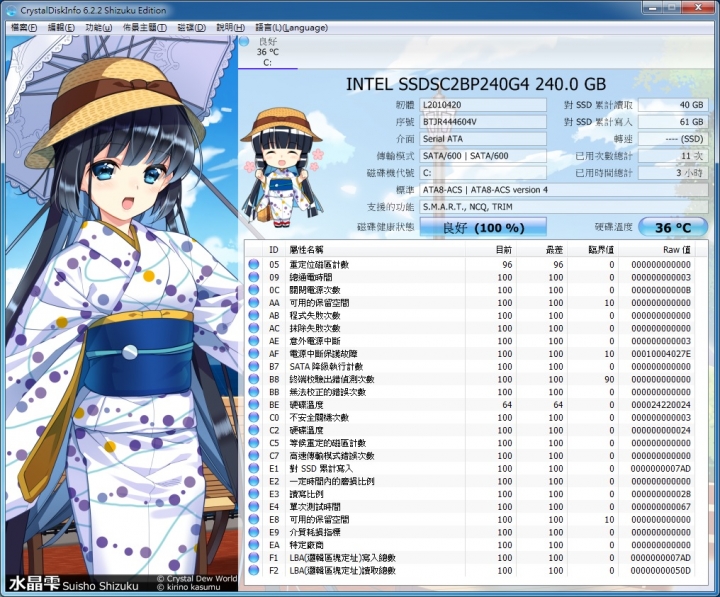
Task: Click status icon for attribute E1
Action: (x=253, y=468)
